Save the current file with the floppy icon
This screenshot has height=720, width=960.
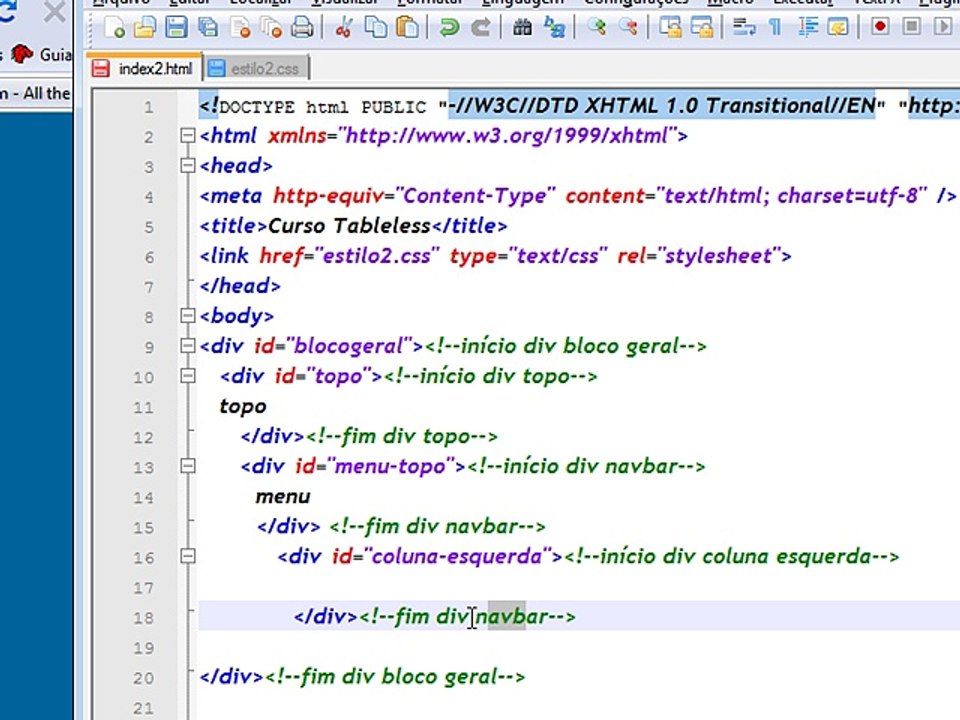[176, 27]
